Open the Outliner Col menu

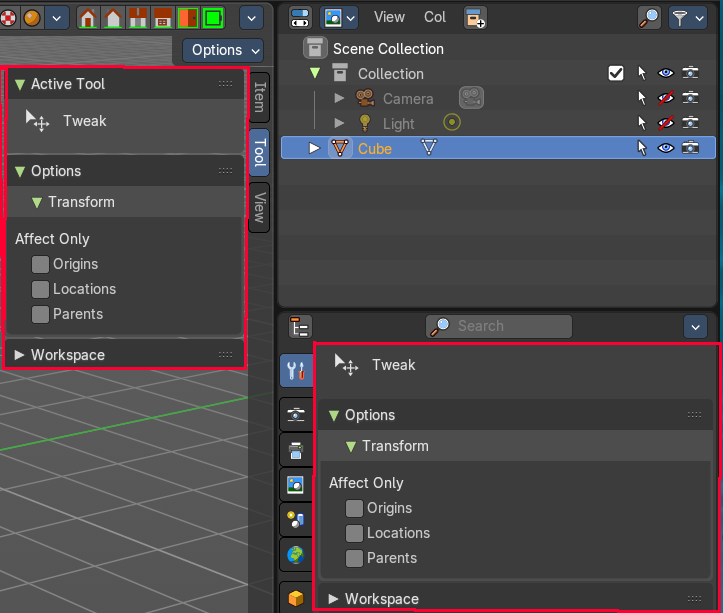pos(435,18)
